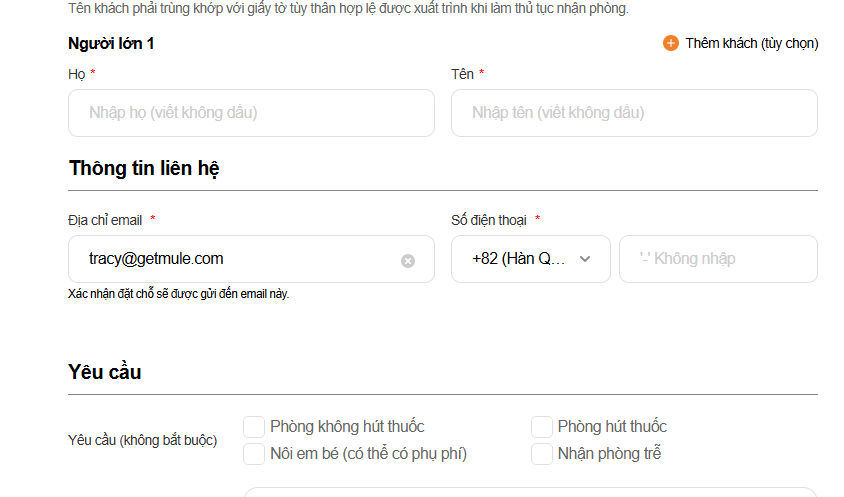Screen dimensions: 844x497
Task: Clear the email field with the X icon
Action: [x=408, y=261]
